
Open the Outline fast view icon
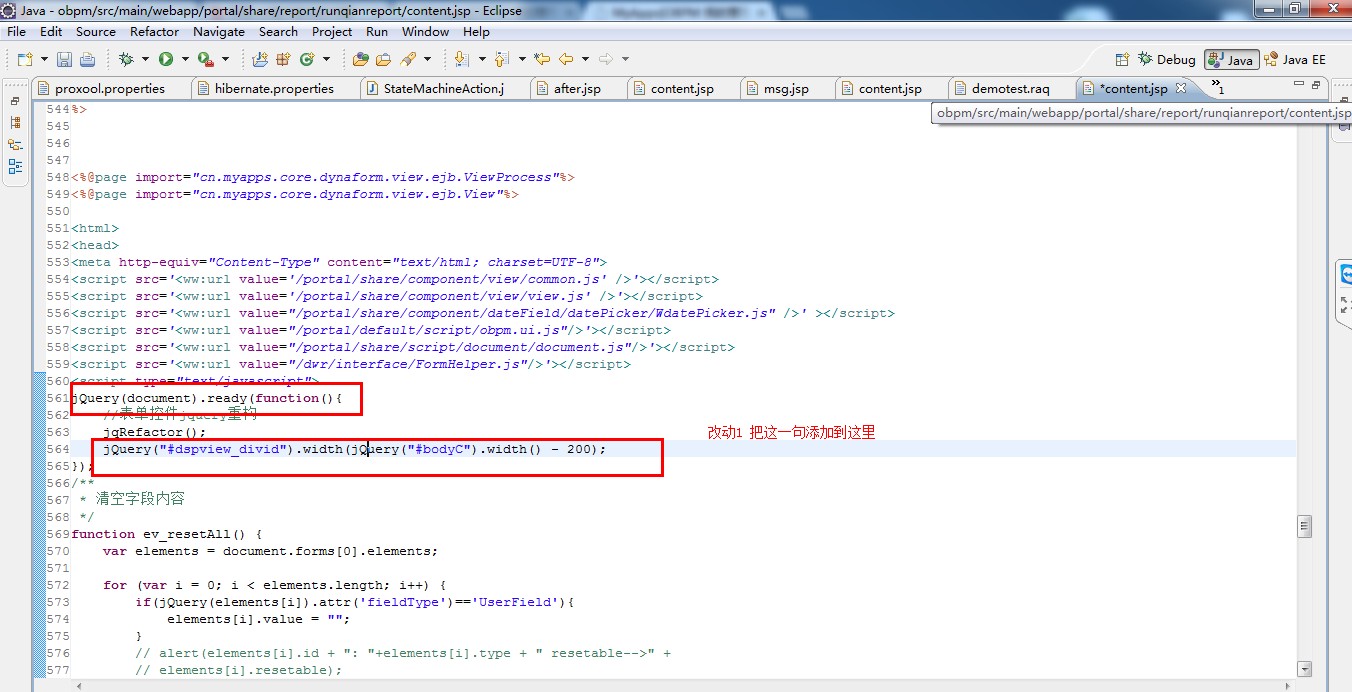[x=15, y=166]
